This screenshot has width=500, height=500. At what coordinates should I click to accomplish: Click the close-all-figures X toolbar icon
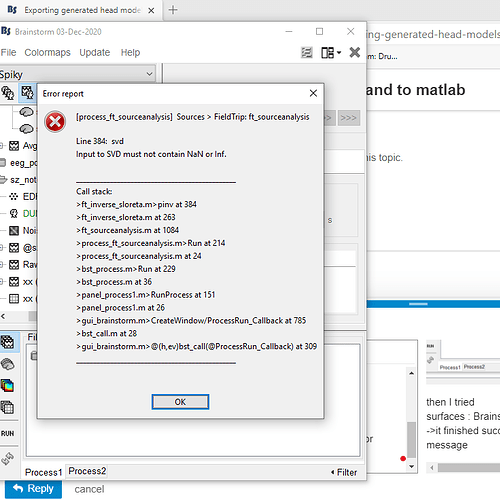click(x=355, y=52)
